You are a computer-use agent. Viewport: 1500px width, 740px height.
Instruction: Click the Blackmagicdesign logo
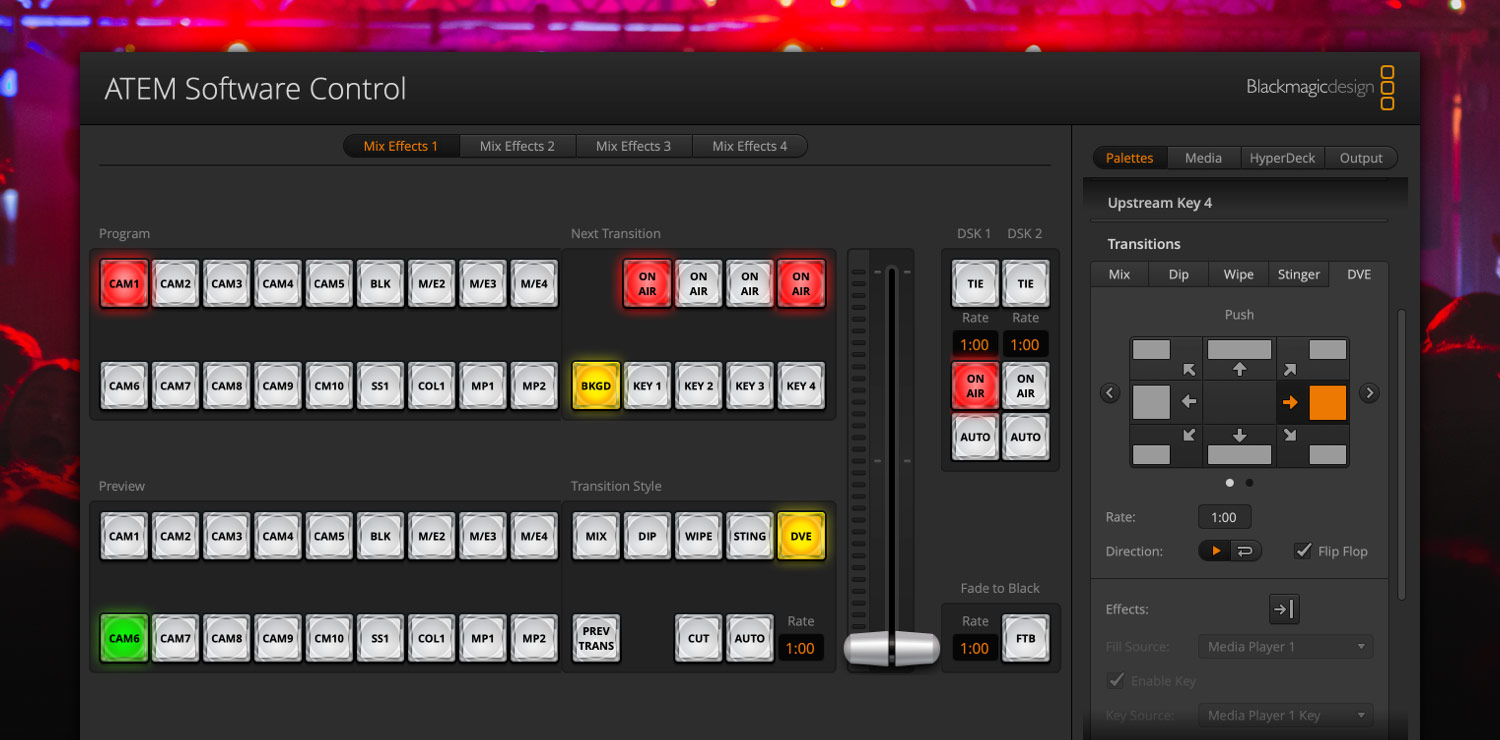pyautogui.click(x=1320, y=88)
